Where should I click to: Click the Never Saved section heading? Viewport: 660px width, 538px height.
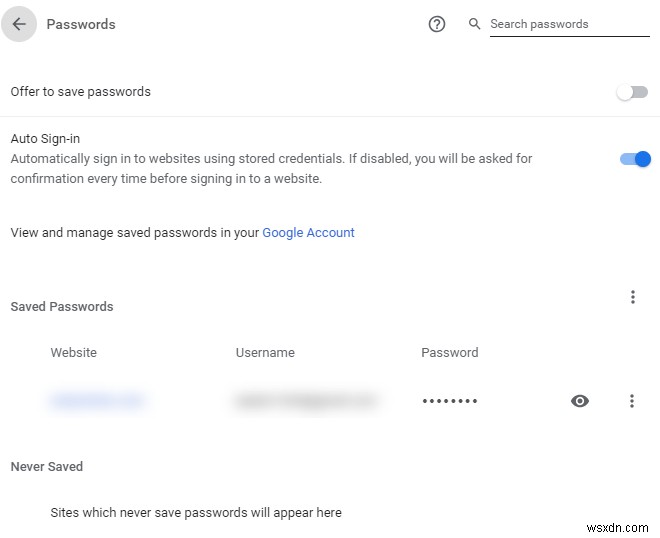click(x=47, y=467)
